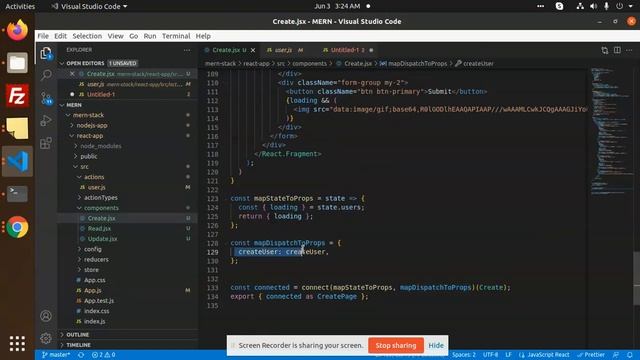Open the Run and Debug view
Viewport: 640px width, 360px height.
46,120
